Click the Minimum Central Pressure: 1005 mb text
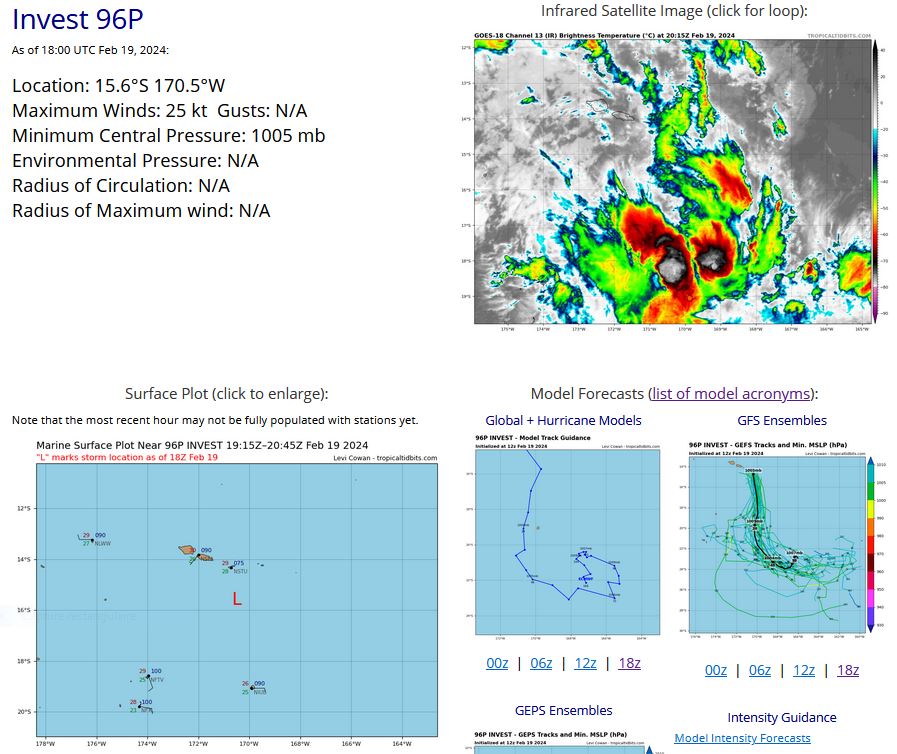The width and height of the screenshot is (897, 754). pyautogui.click(x=169, y=136)
